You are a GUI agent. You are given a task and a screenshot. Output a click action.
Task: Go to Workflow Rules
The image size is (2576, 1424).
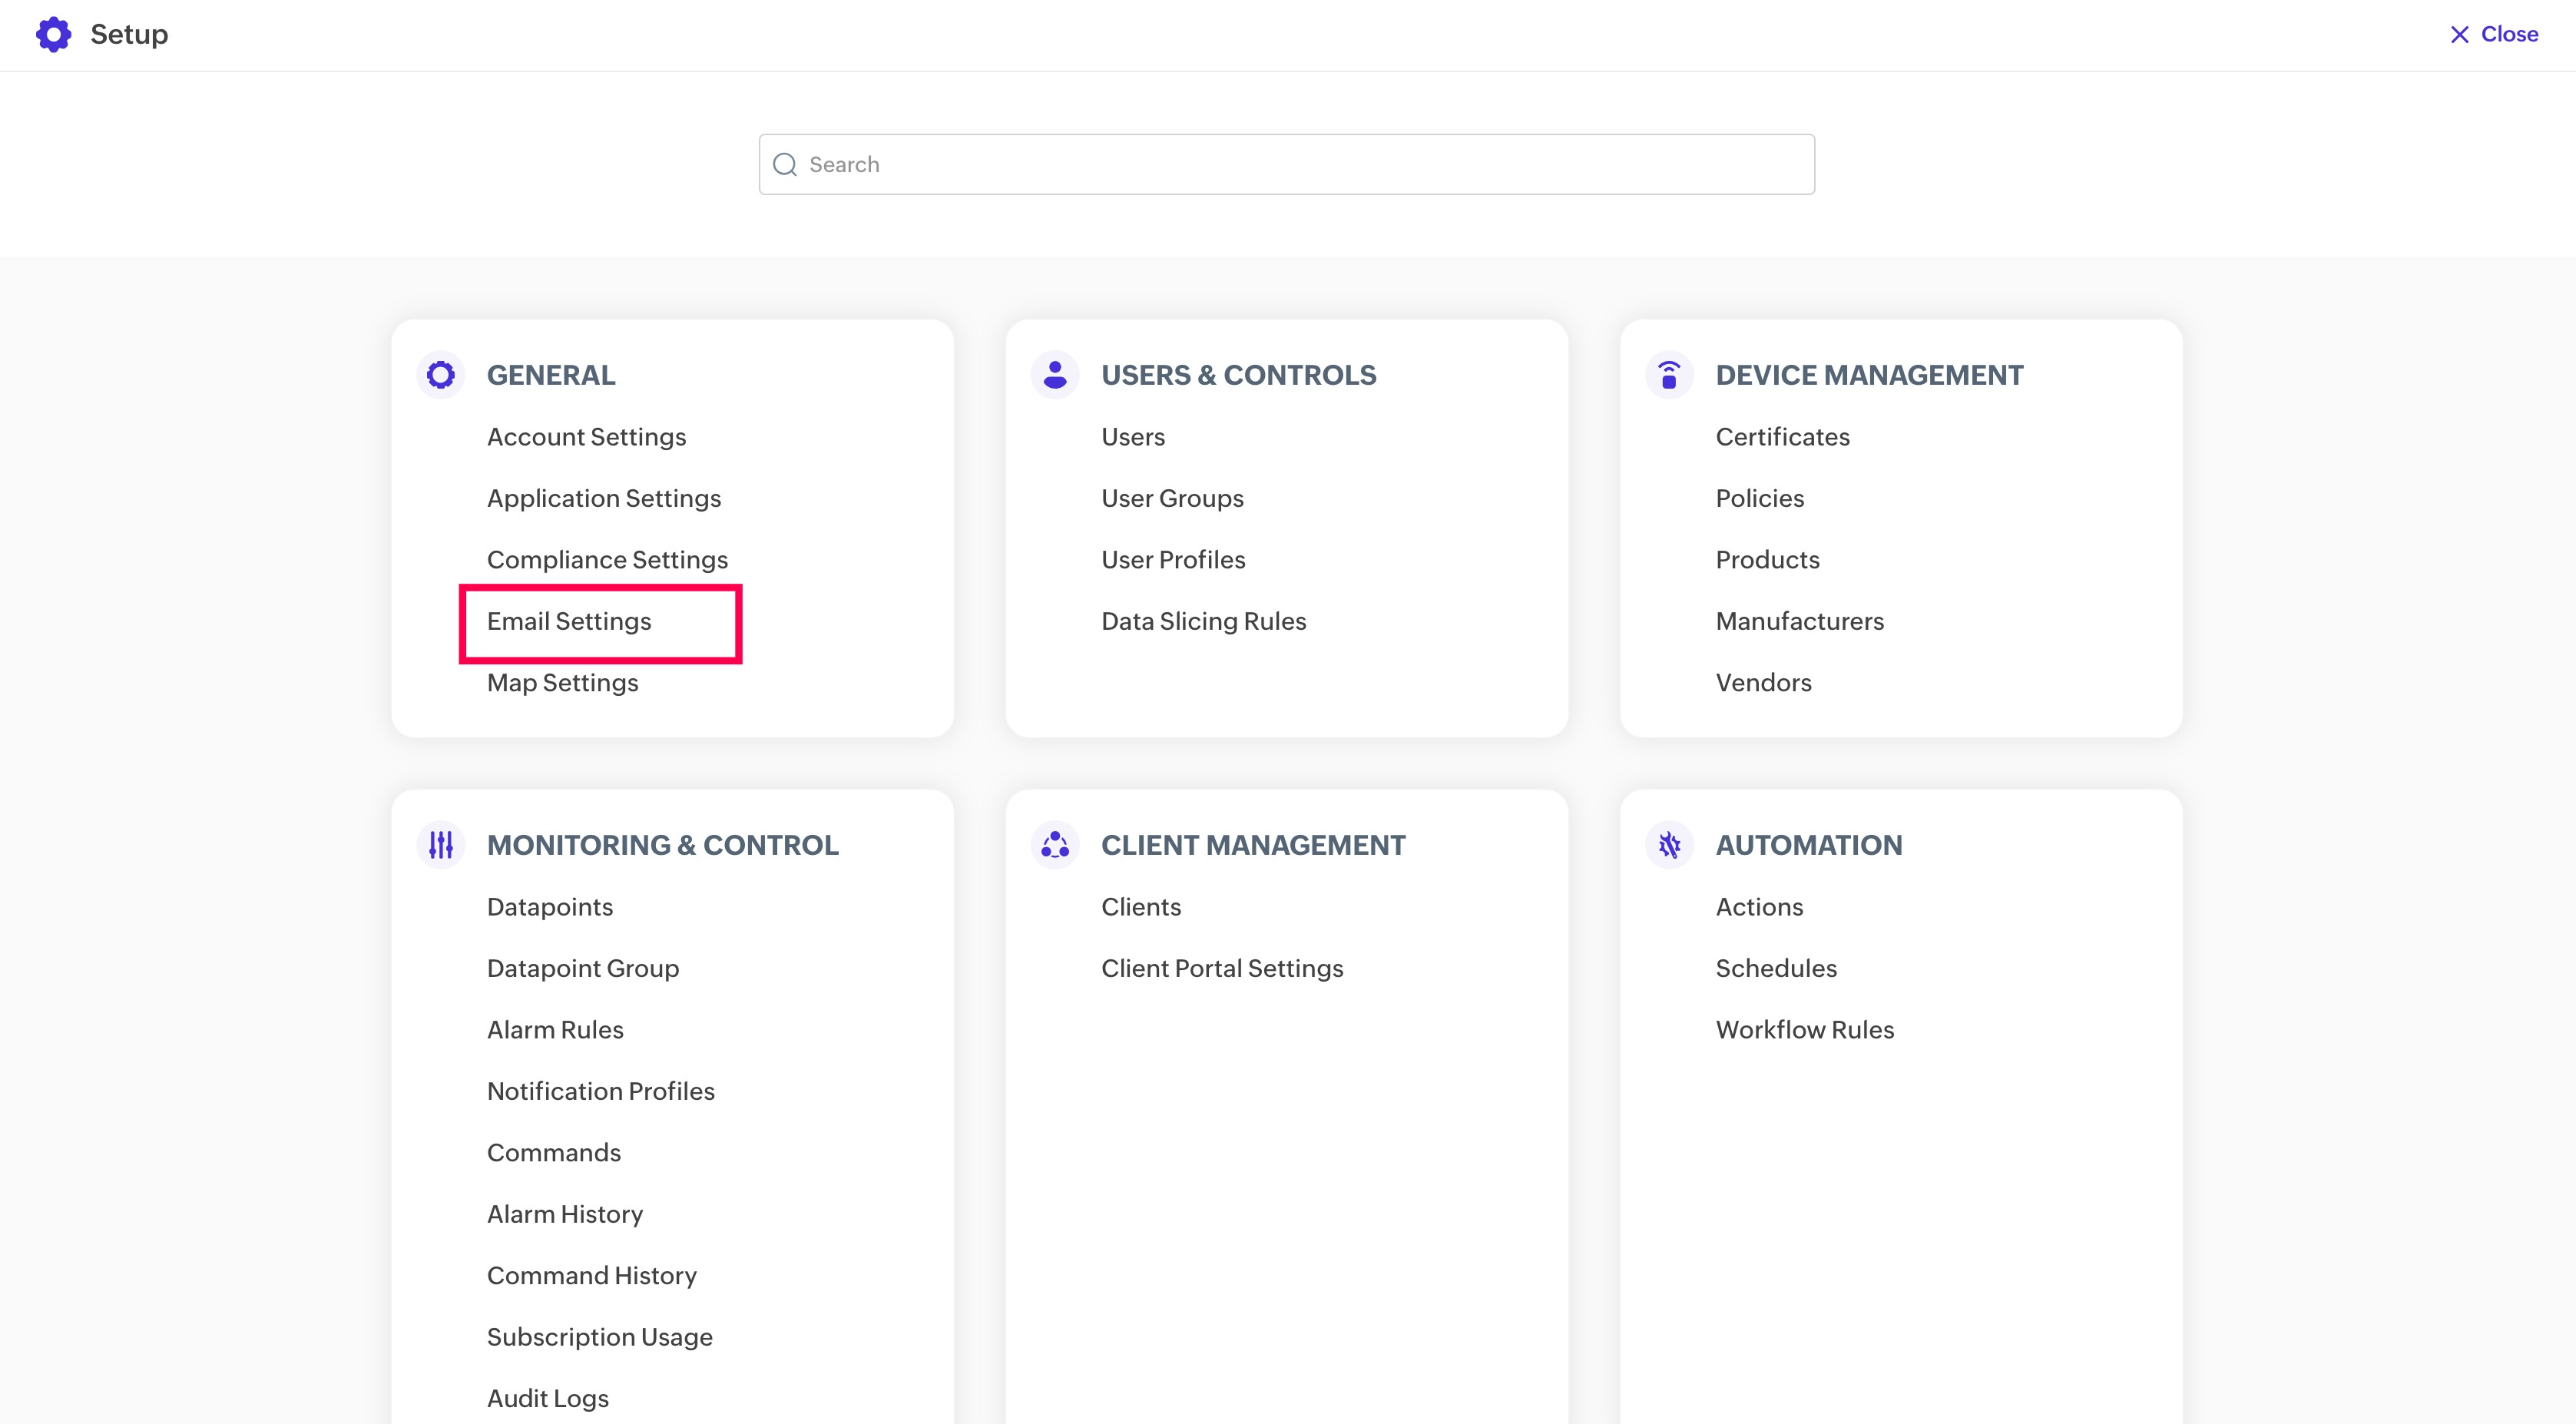click(1804, 1030)
